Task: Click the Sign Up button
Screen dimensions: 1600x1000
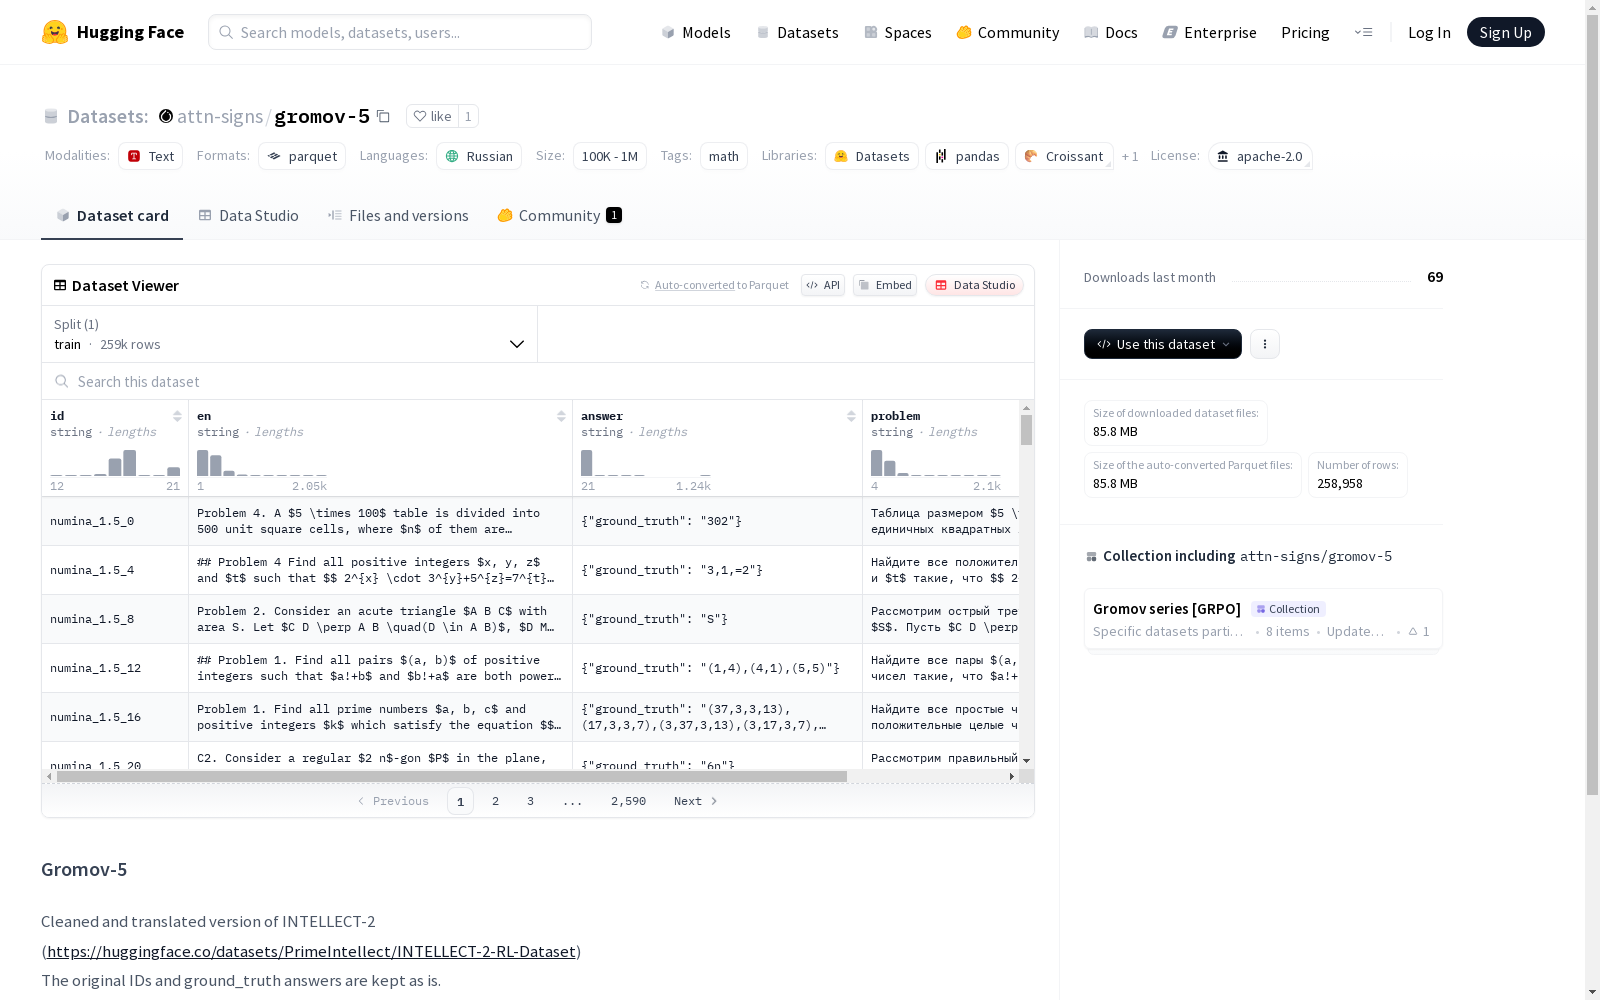Action: (x=1505, y=32)
